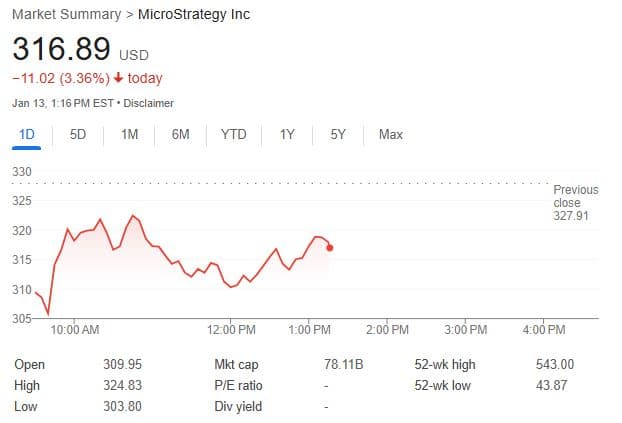Select the 1D chart range tab

pos(27,134)
